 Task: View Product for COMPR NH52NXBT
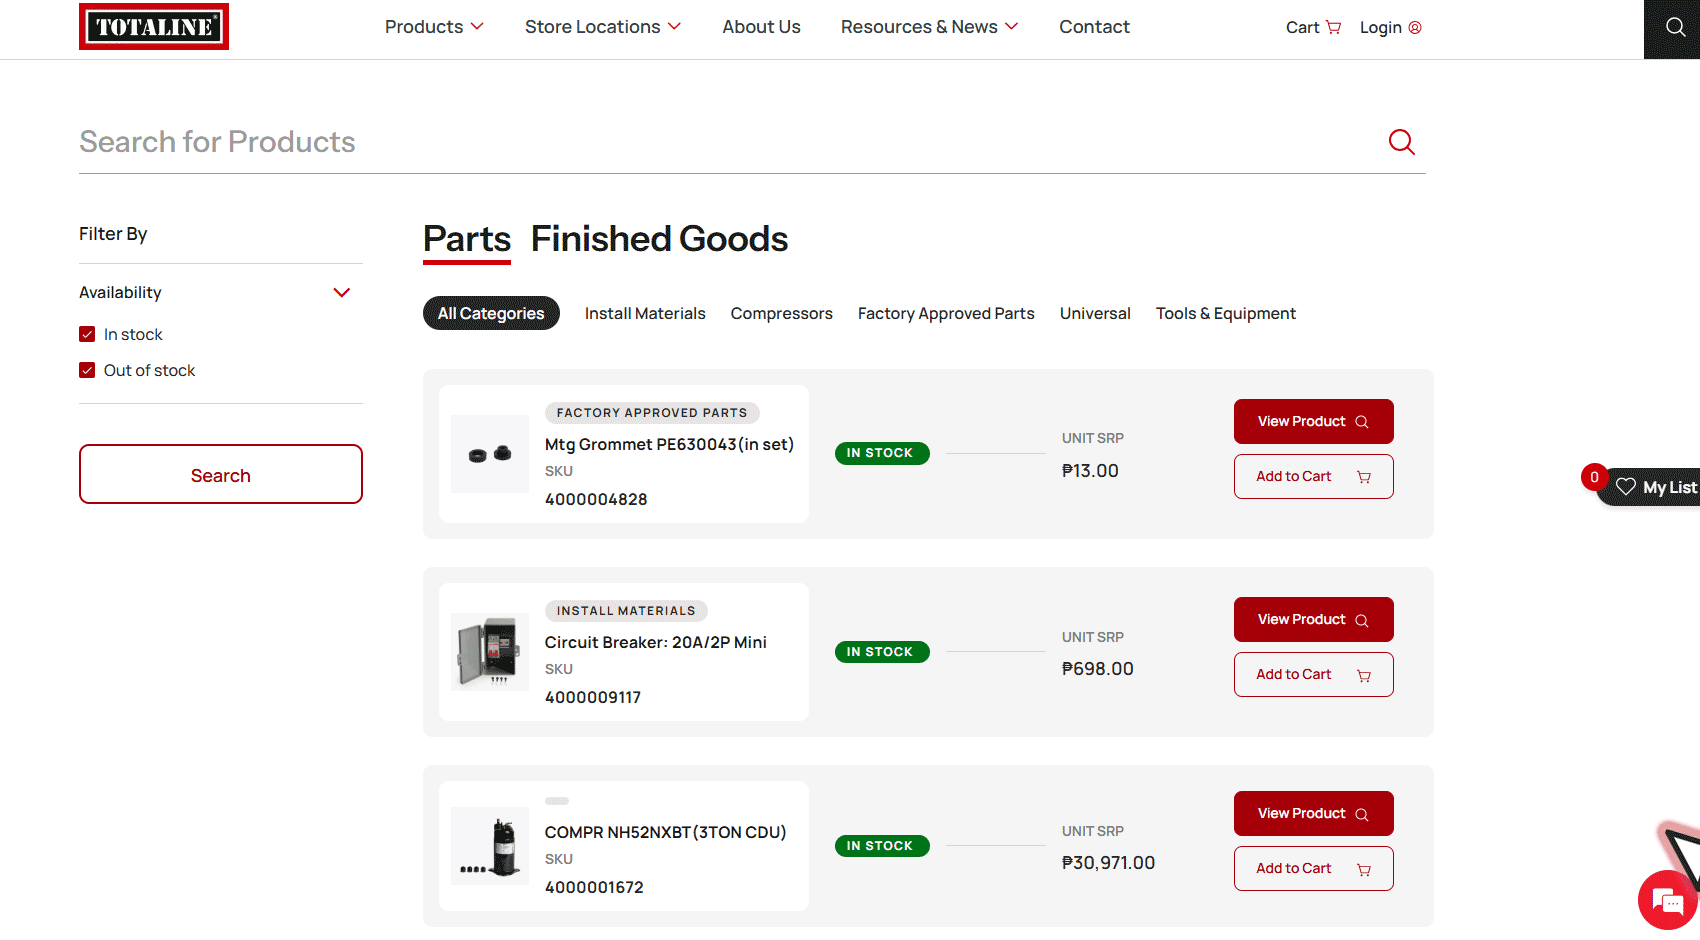(x=1313, y=813)
